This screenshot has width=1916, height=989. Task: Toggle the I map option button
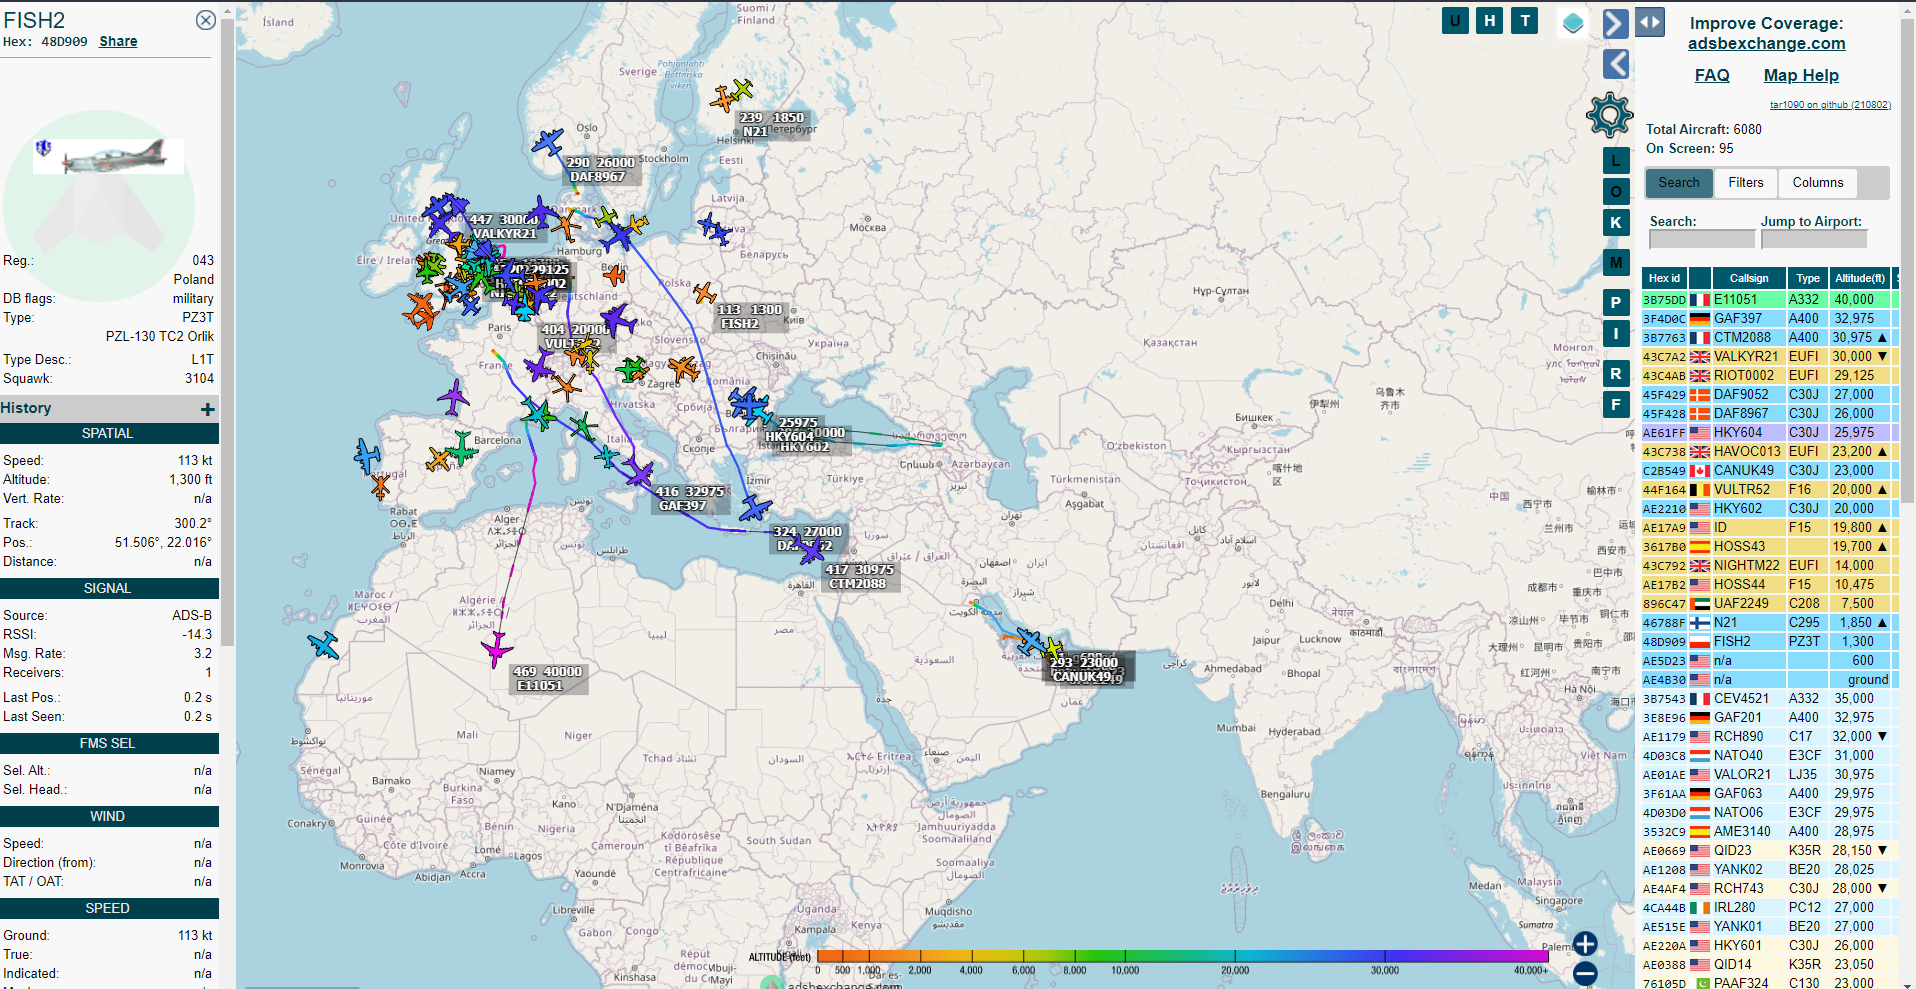pos(1616,333)
